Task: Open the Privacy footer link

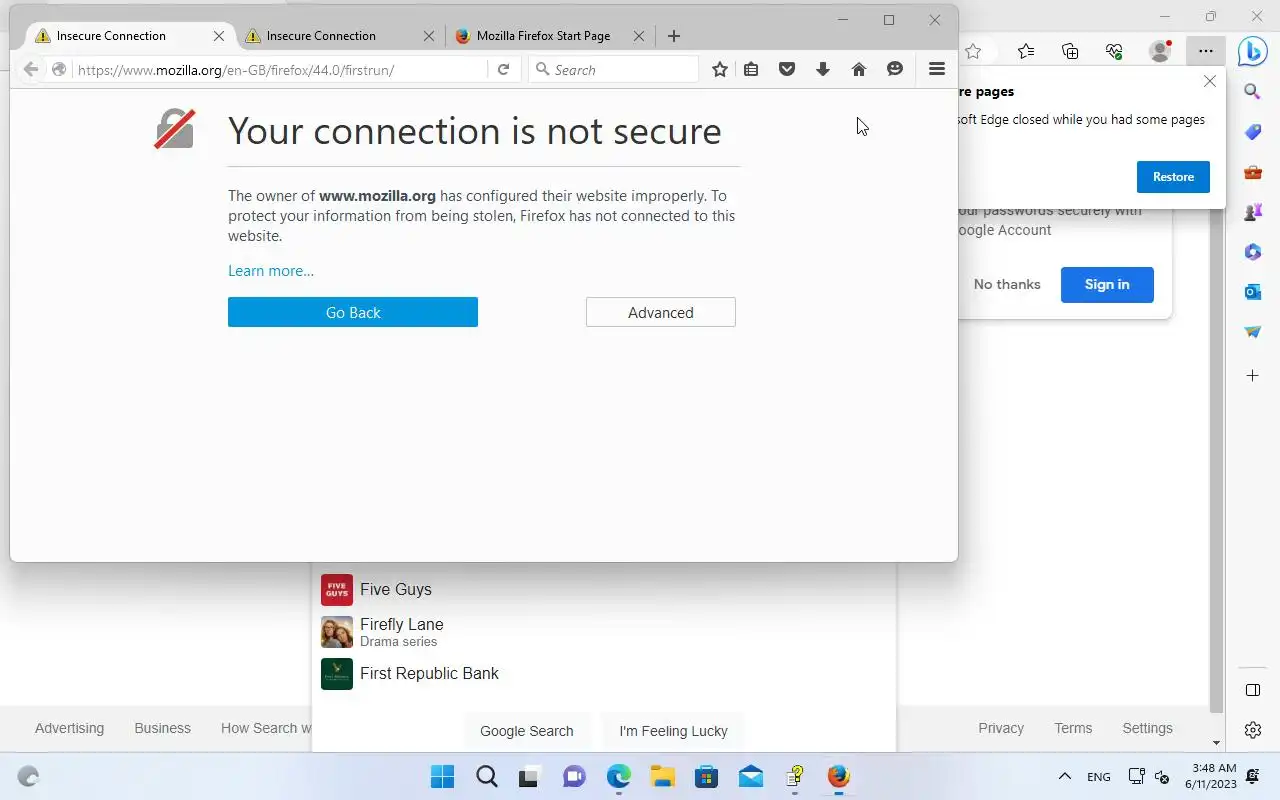Action: click(x=1001, y=728)
